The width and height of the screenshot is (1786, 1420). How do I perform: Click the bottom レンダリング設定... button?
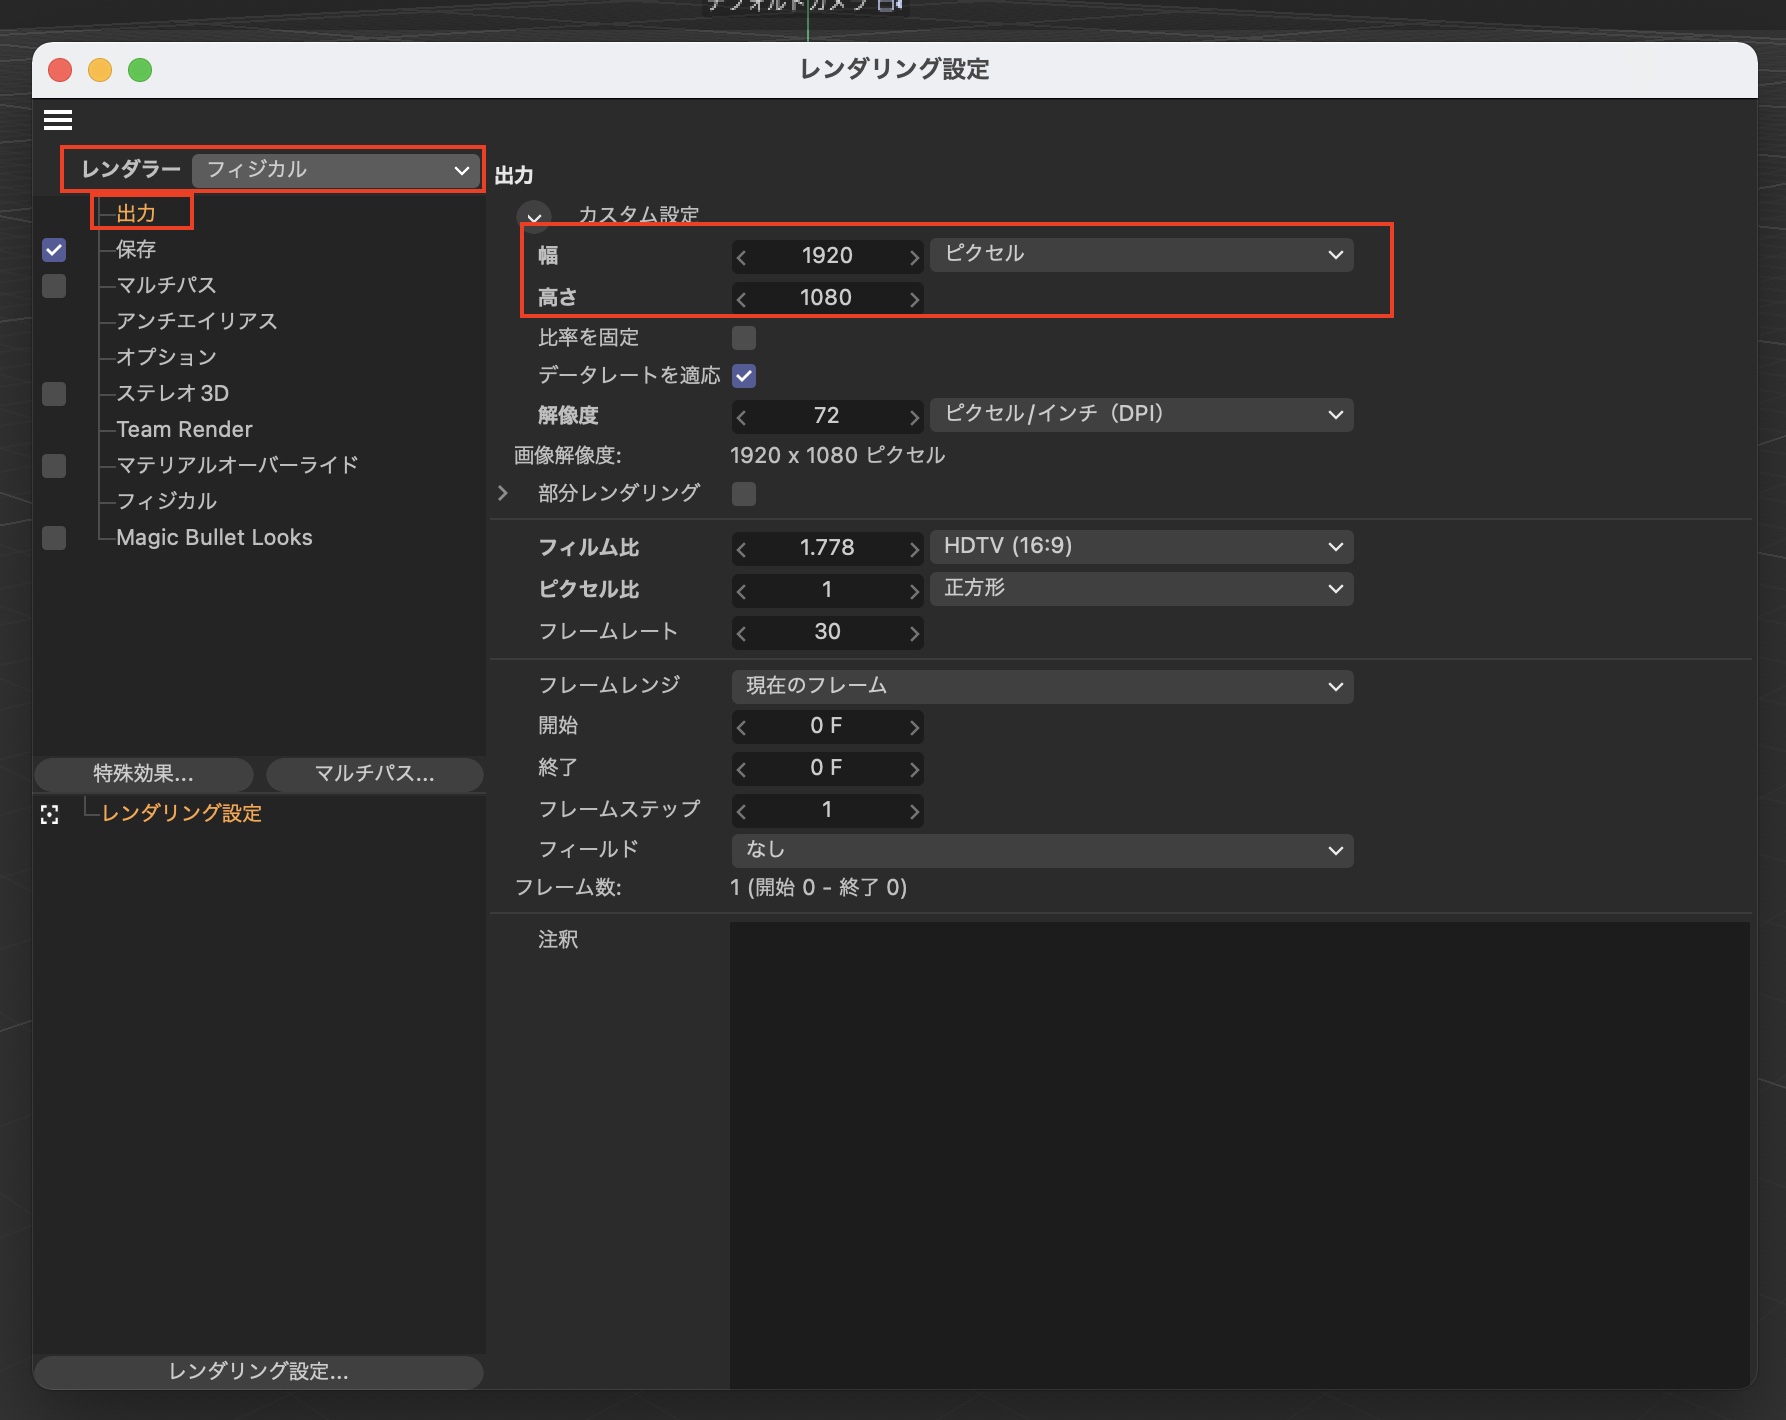pyautogui.click(x=258, y=1372)
